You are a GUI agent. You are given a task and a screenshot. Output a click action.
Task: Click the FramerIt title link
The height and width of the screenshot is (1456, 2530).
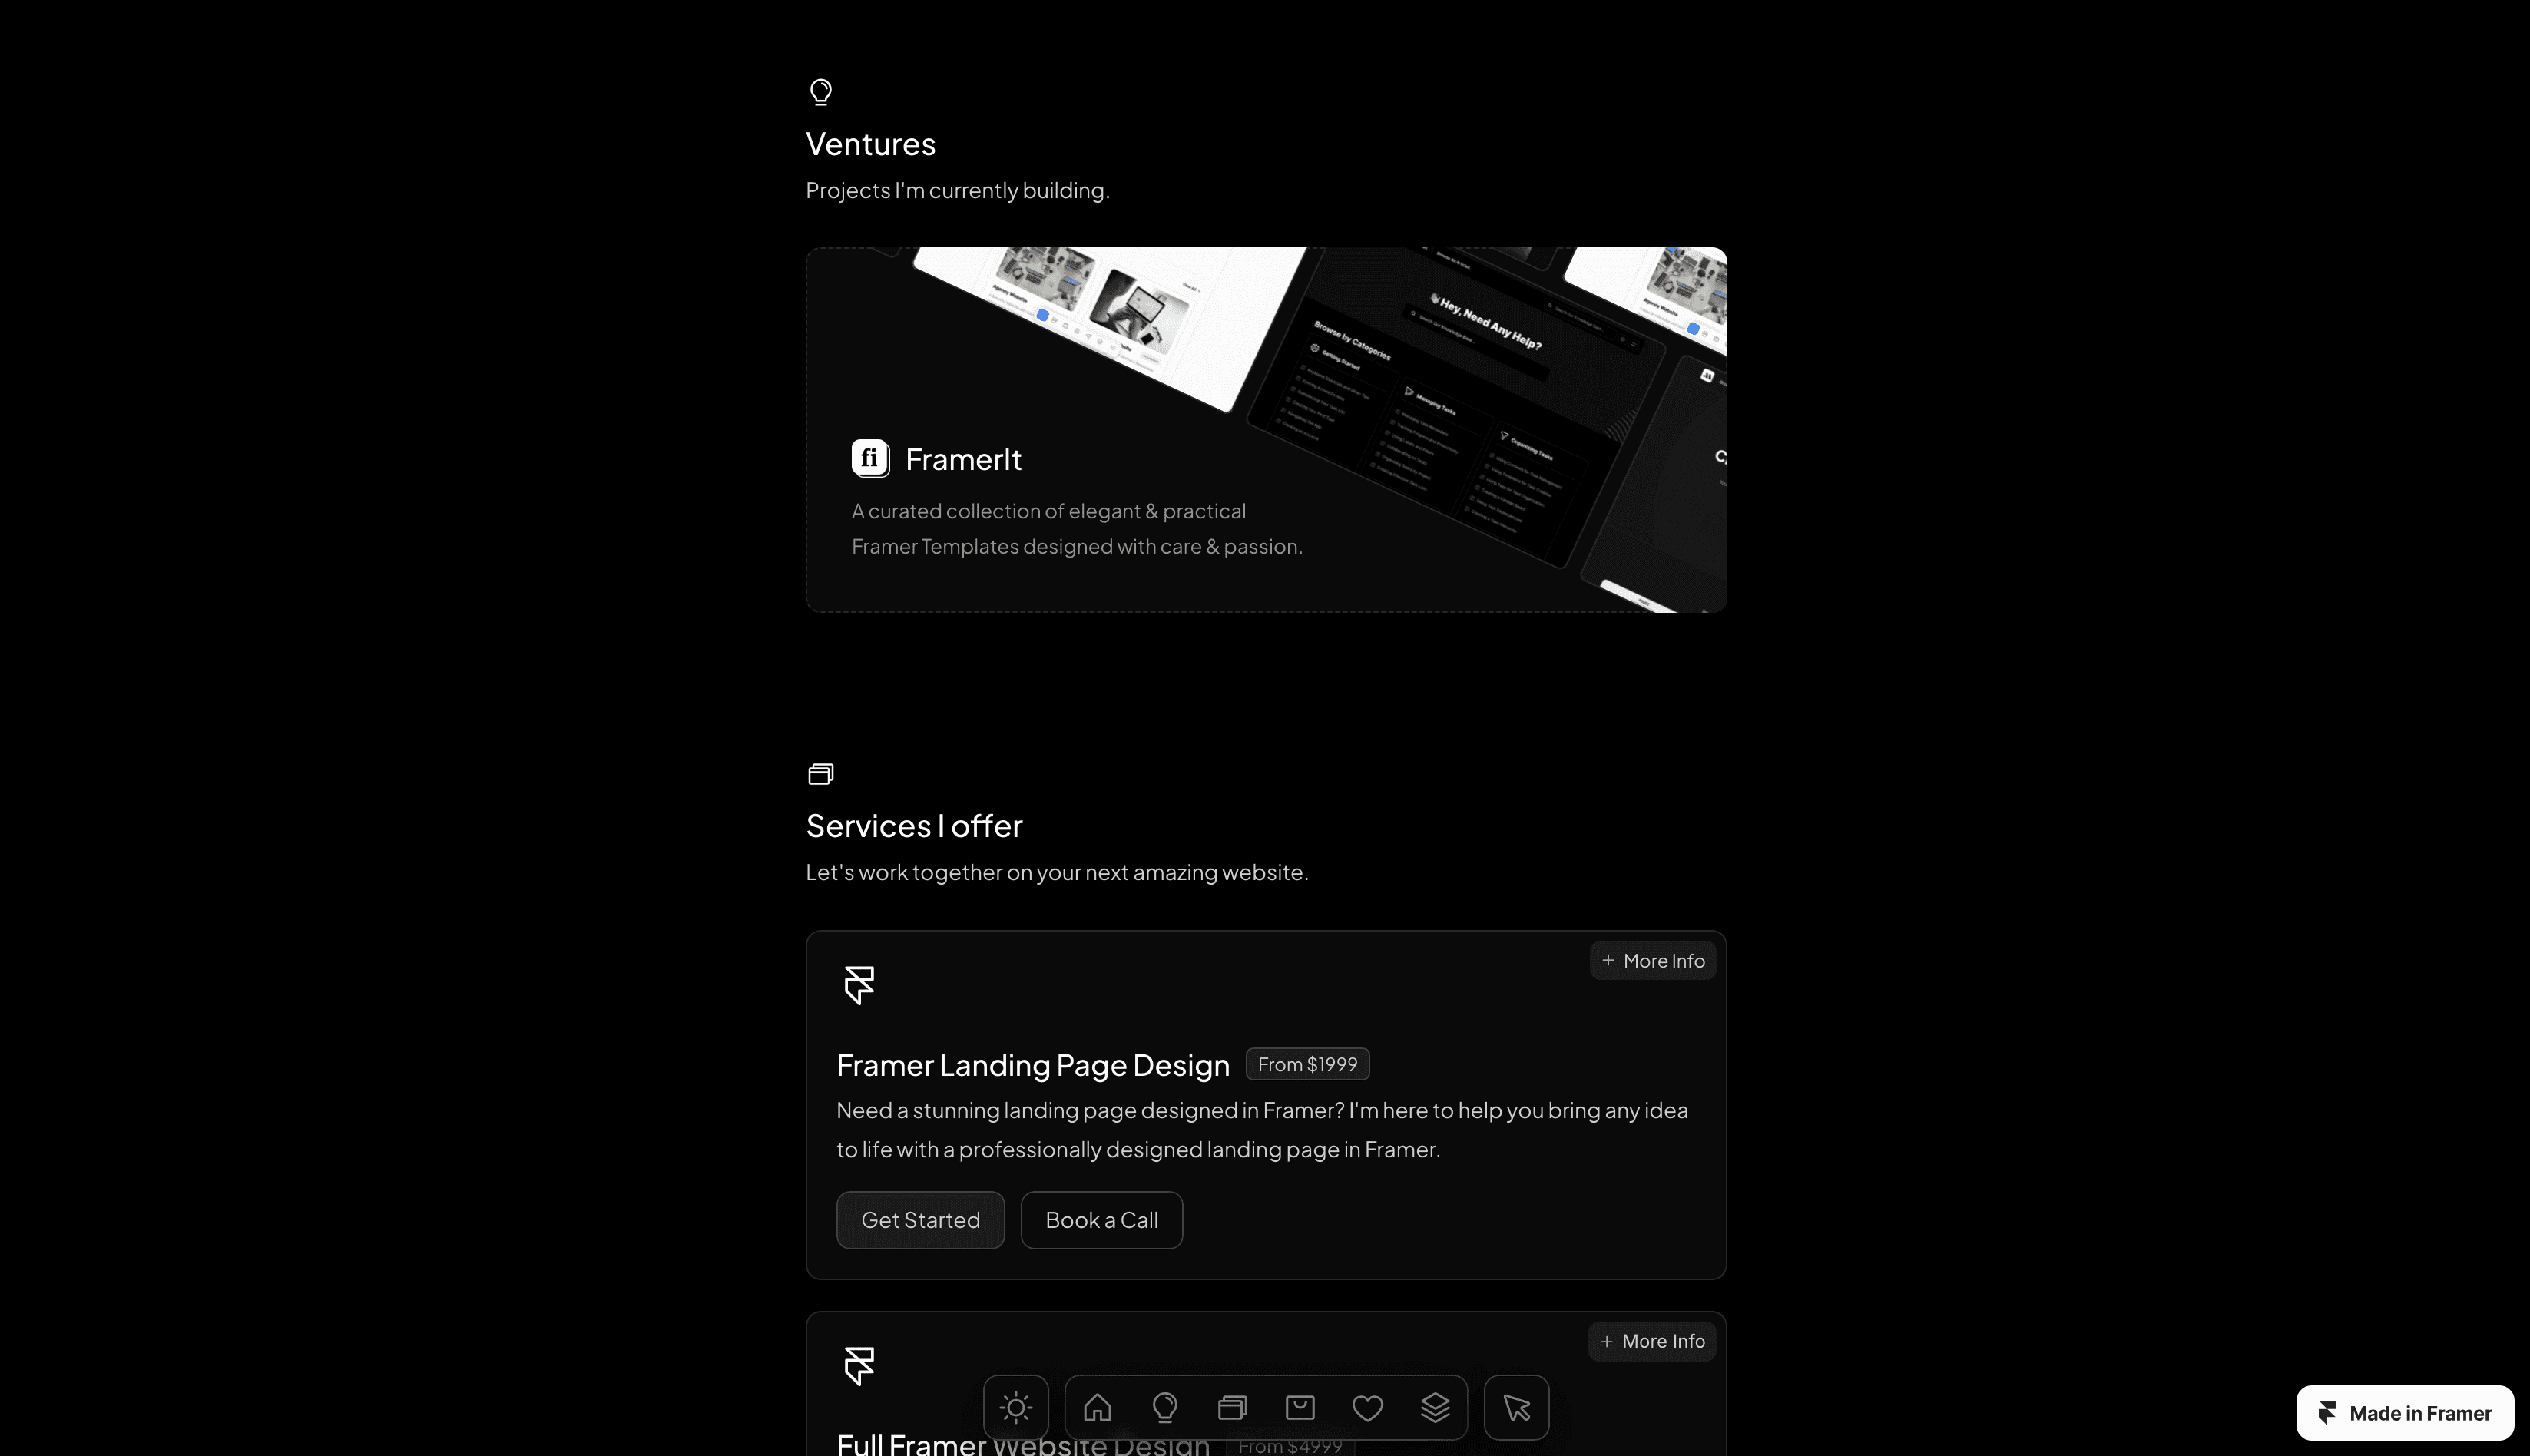[x=963, y=459]
